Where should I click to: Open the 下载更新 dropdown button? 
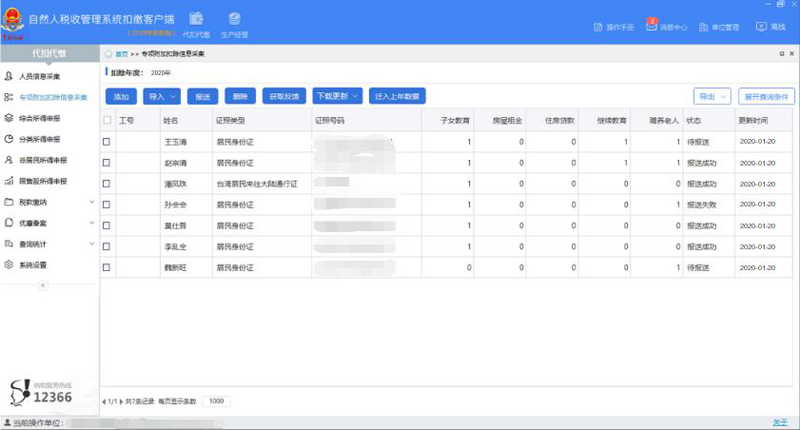click(338, 97)
